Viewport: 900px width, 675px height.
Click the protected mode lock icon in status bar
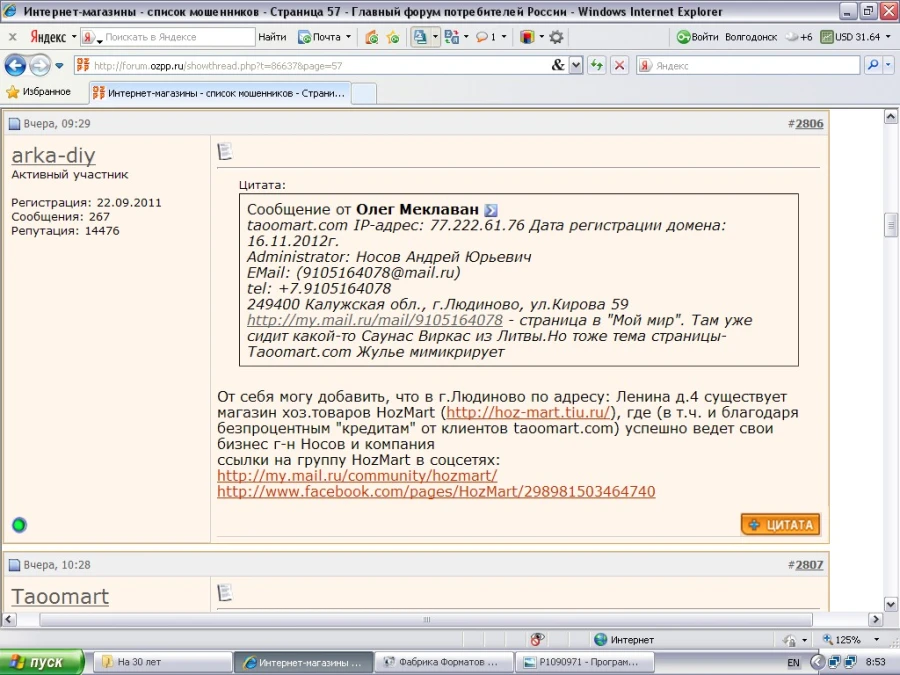click(790, 639)
